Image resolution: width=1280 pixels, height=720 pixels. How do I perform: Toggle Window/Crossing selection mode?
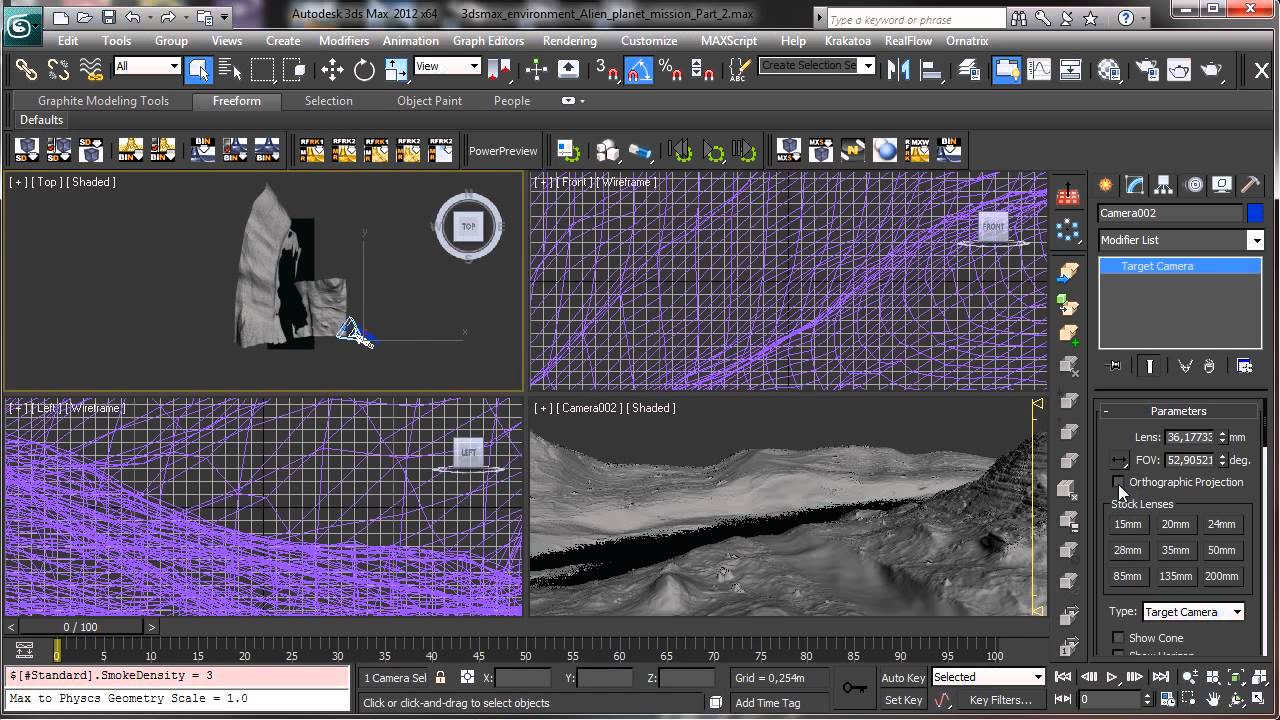(x=295, y=69)
